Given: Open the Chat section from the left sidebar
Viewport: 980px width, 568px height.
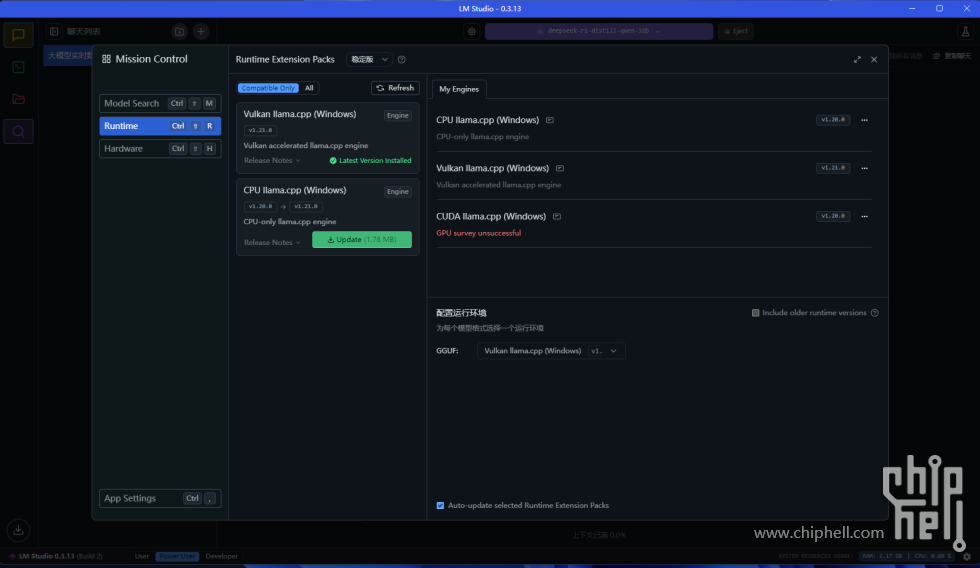Looking at the screenshot, I should (x=18, y=35).
